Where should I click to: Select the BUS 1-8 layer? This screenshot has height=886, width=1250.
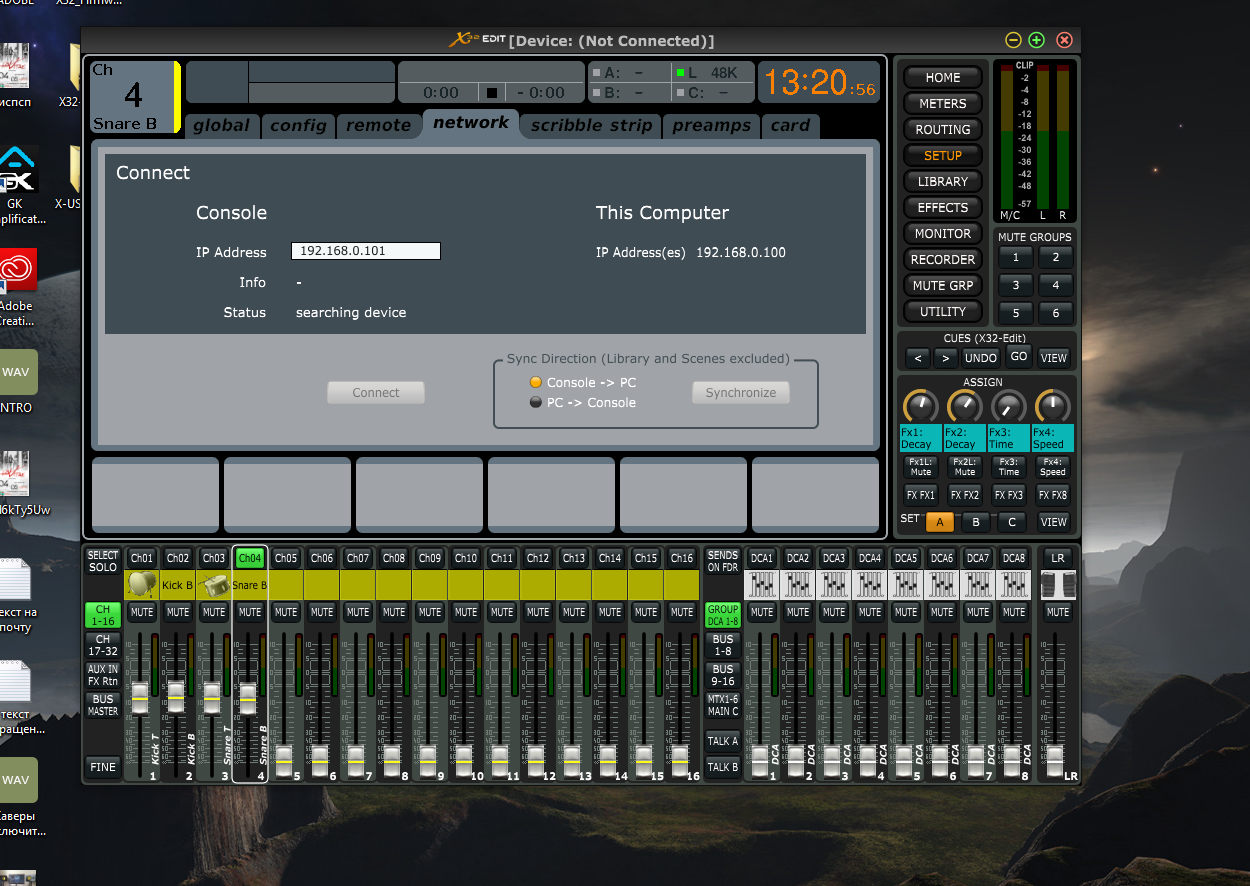[x=722, y=645]
